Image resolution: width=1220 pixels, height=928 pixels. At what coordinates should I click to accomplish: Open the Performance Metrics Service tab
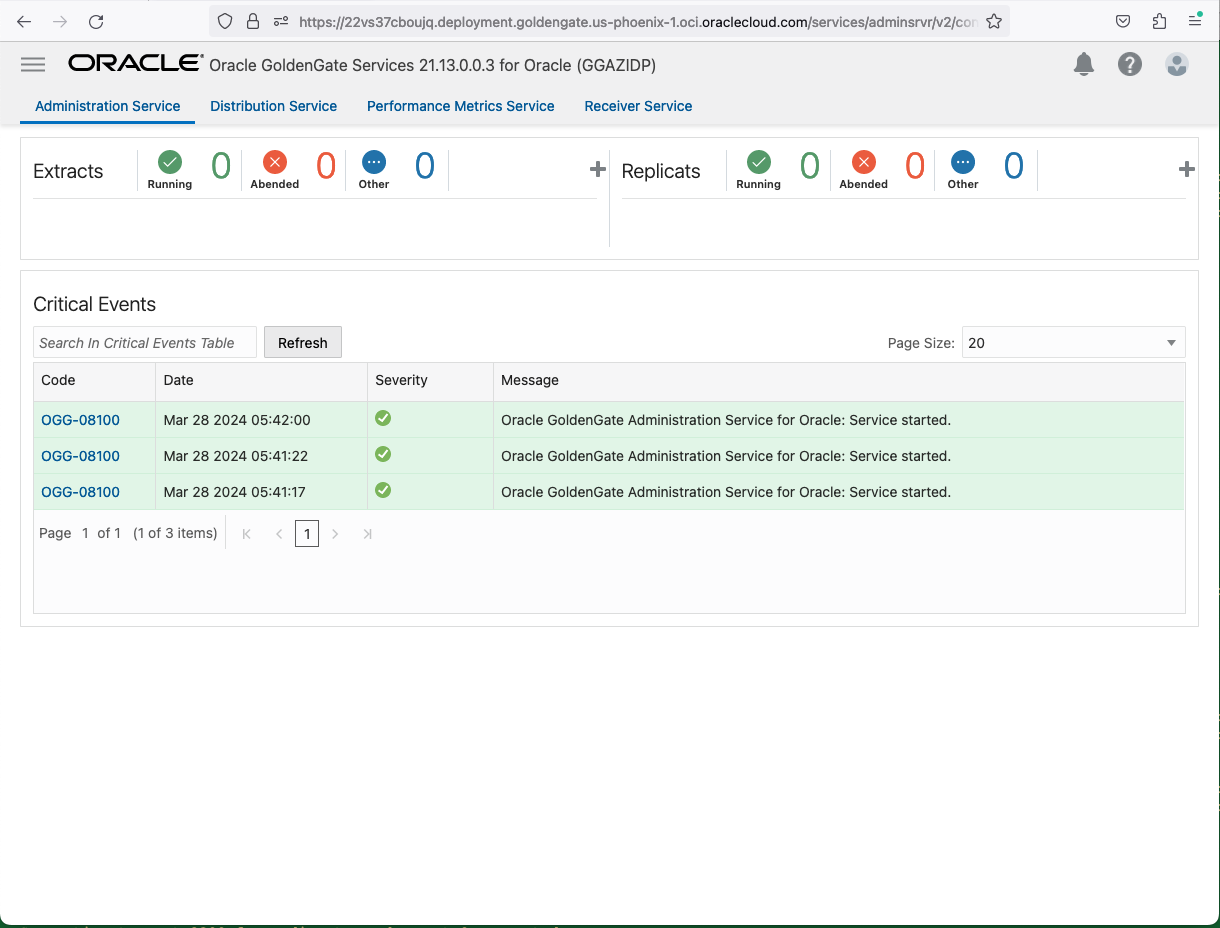point(460,106)
